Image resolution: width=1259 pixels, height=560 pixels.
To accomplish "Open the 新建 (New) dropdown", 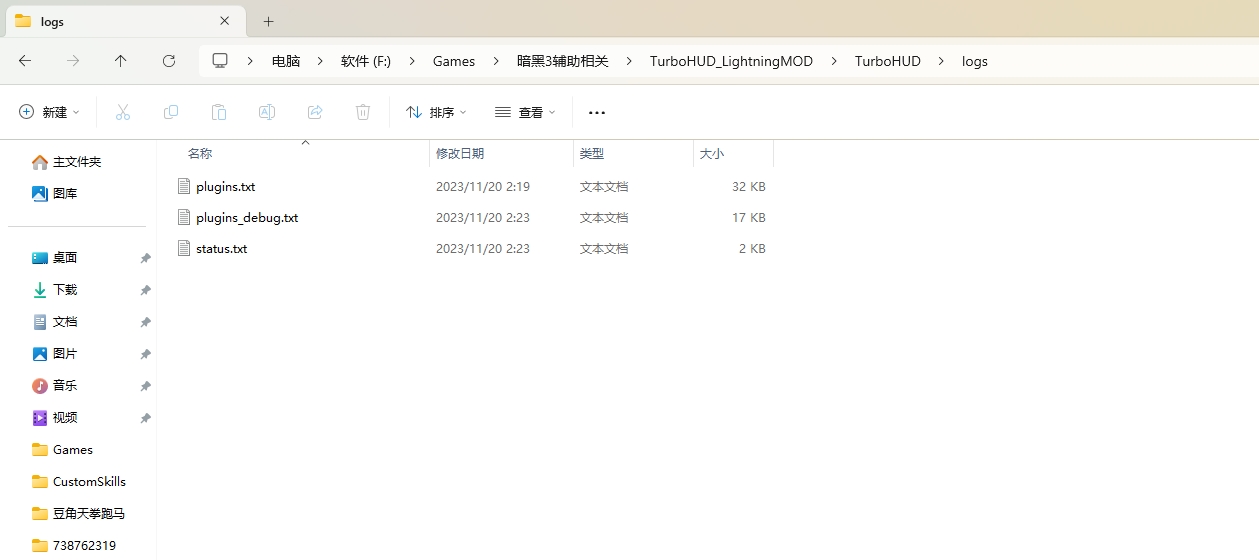I will point(49,112).
